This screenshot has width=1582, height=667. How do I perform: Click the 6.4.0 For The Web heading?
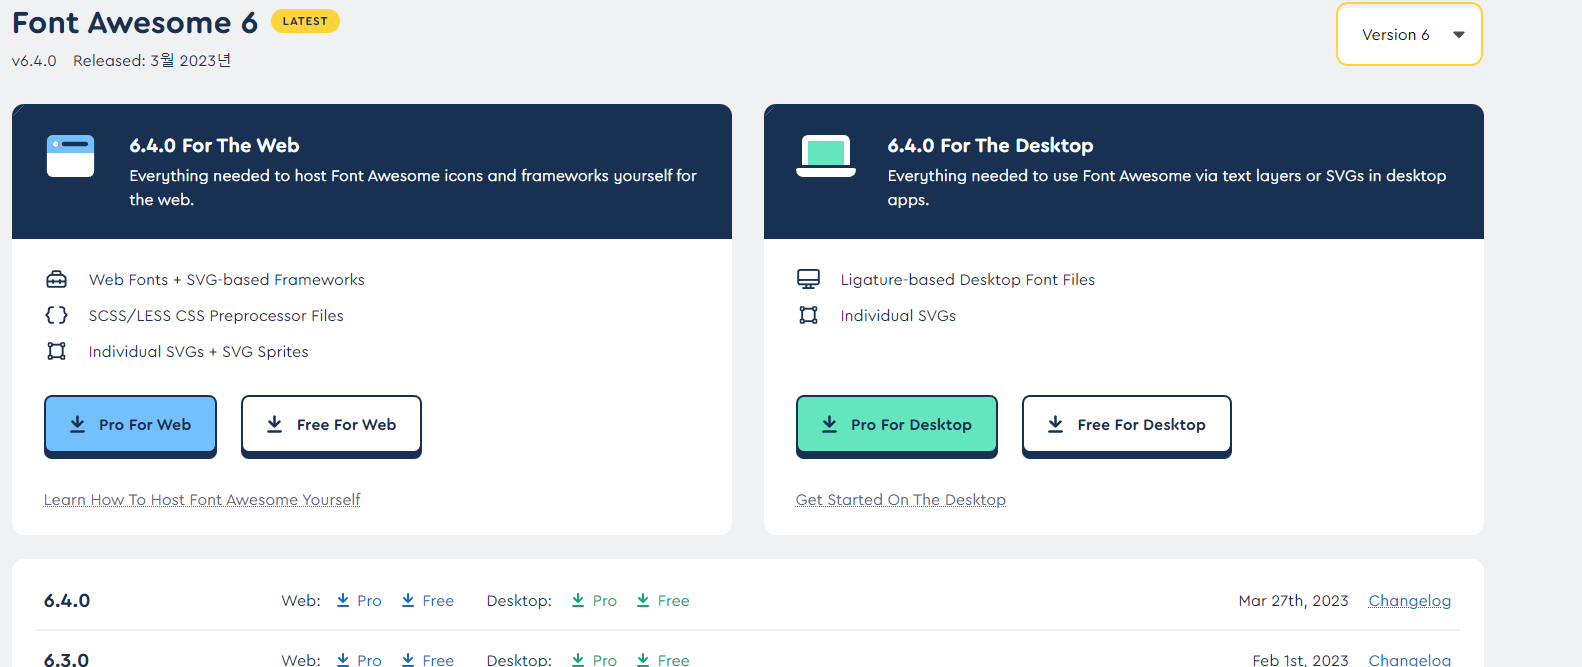click(214, 146)
